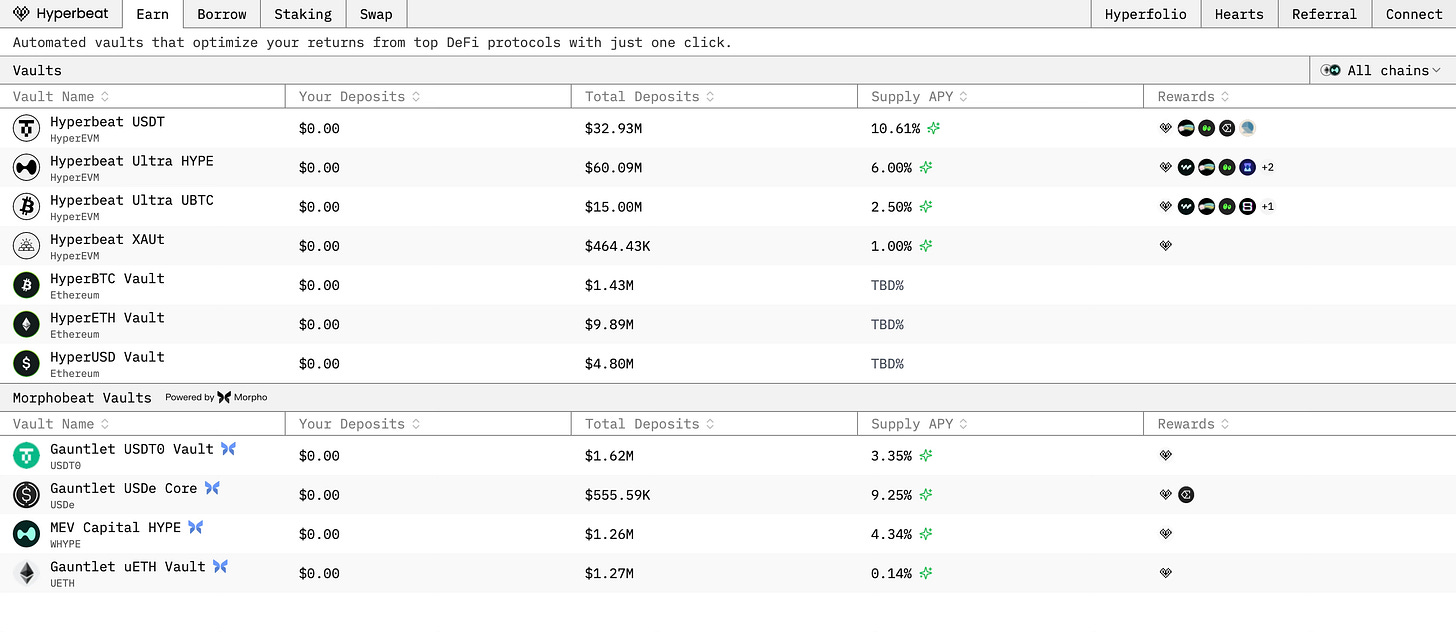
Task: Follow the Powered by Morpho link
Action: click(216, 397)
